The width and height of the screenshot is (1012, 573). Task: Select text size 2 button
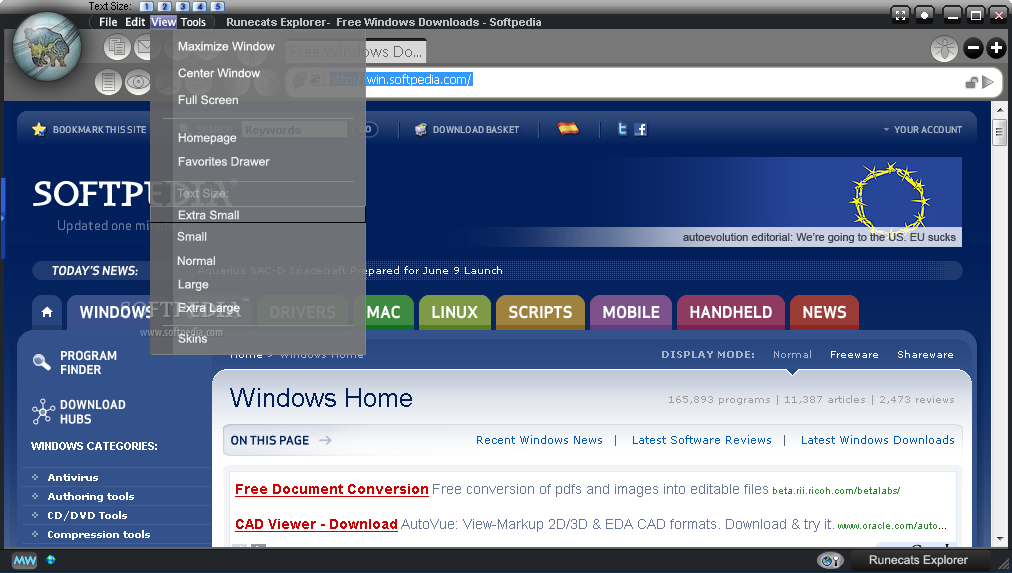[x=165, y=6]
